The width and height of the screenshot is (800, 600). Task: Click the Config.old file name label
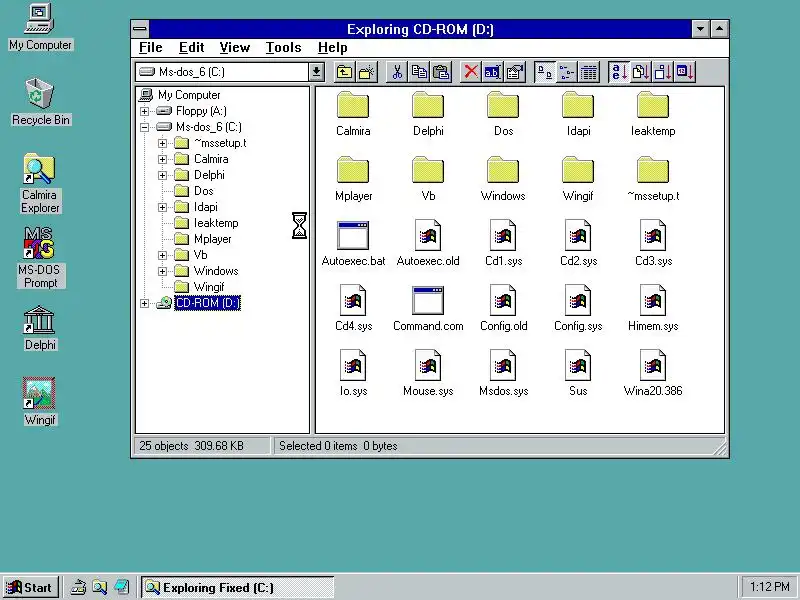click(503, 327)
